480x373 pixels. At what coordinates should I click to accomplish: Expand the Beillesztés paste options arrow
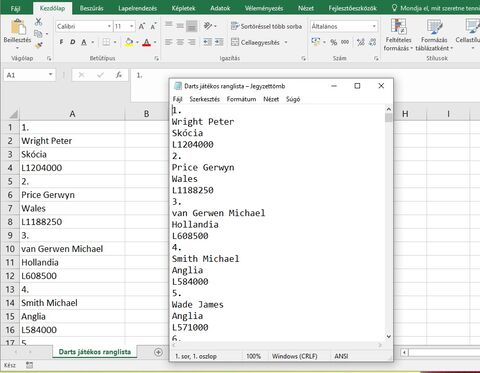tap(17, 48)
